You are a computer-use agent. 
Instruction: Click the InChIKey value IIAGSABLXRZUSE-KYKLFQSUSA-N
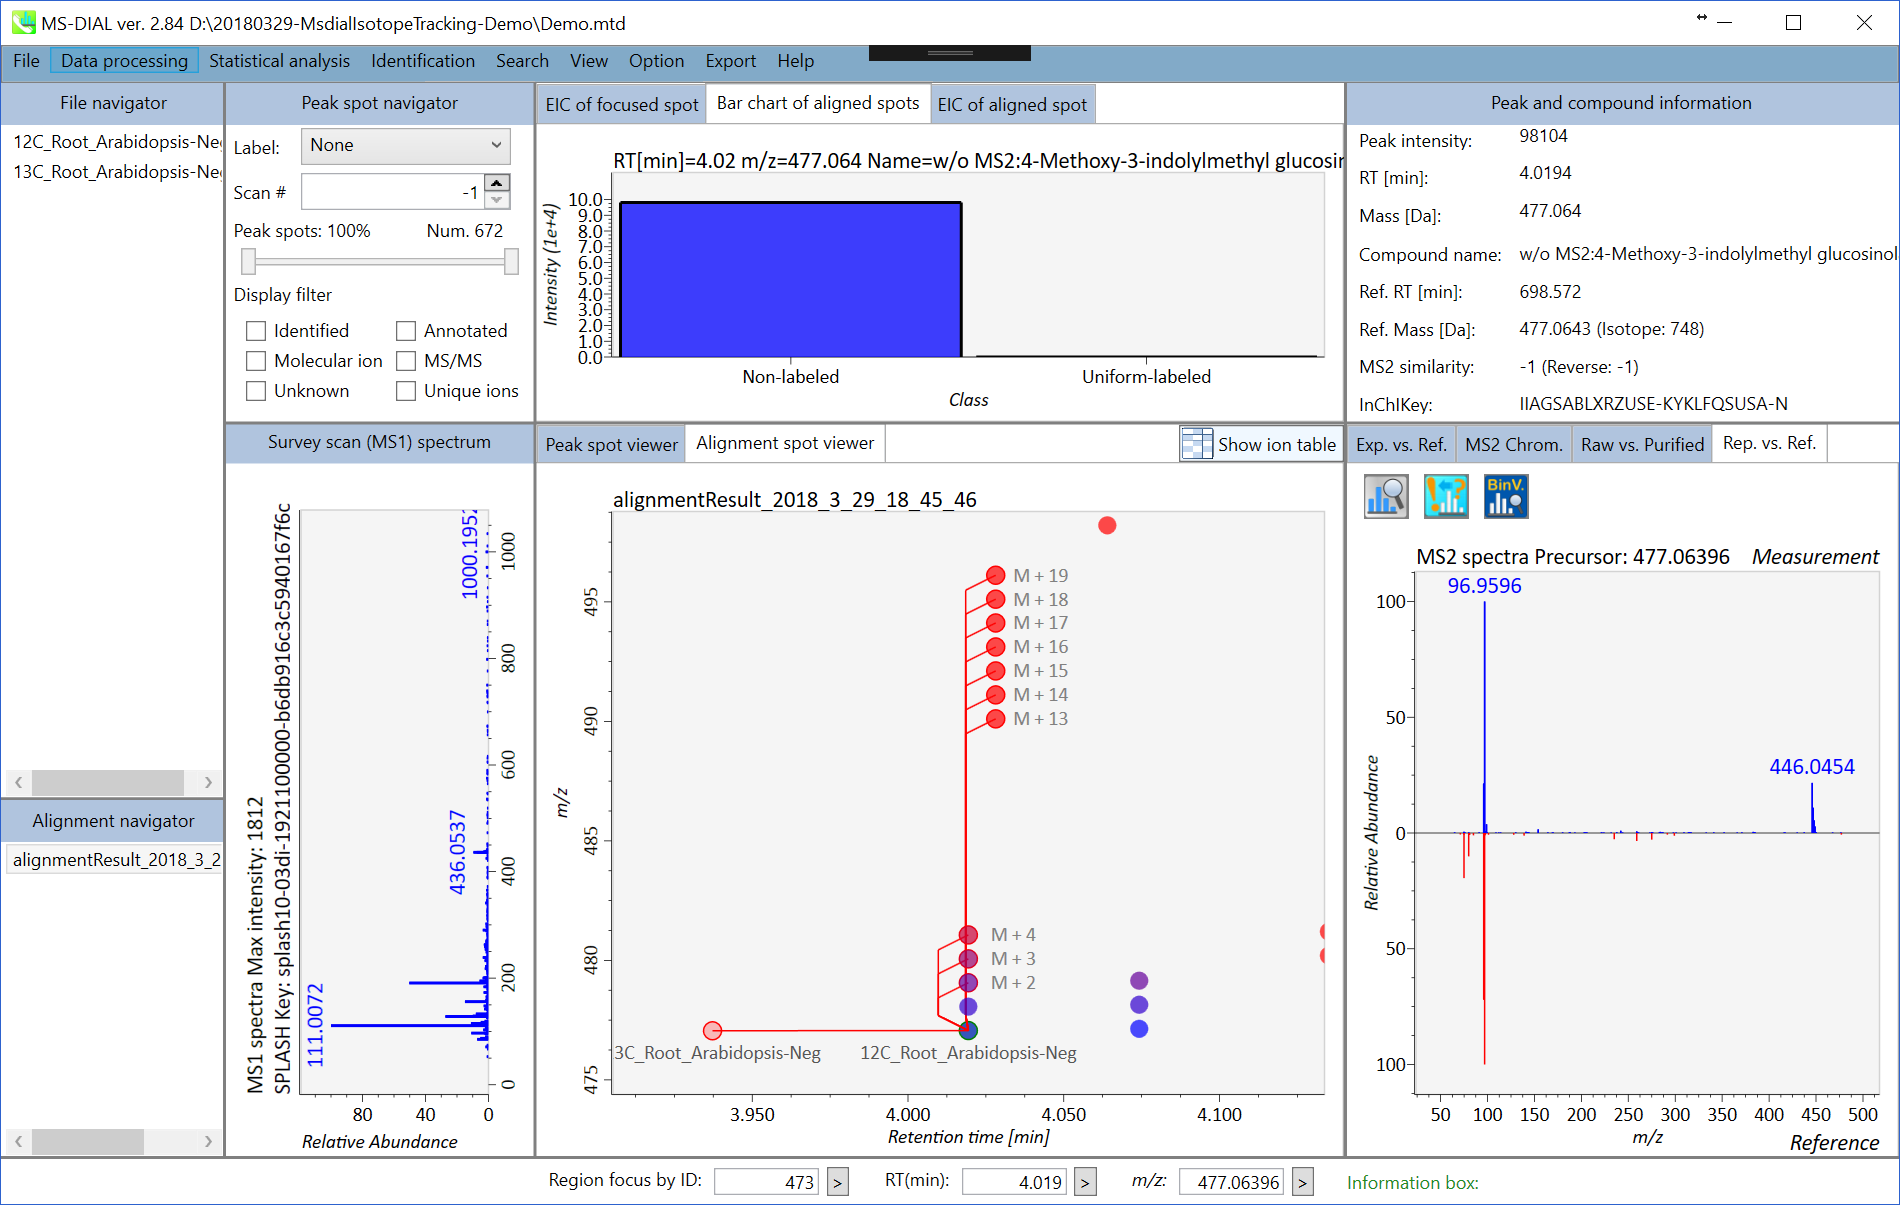click(1653, 404)
